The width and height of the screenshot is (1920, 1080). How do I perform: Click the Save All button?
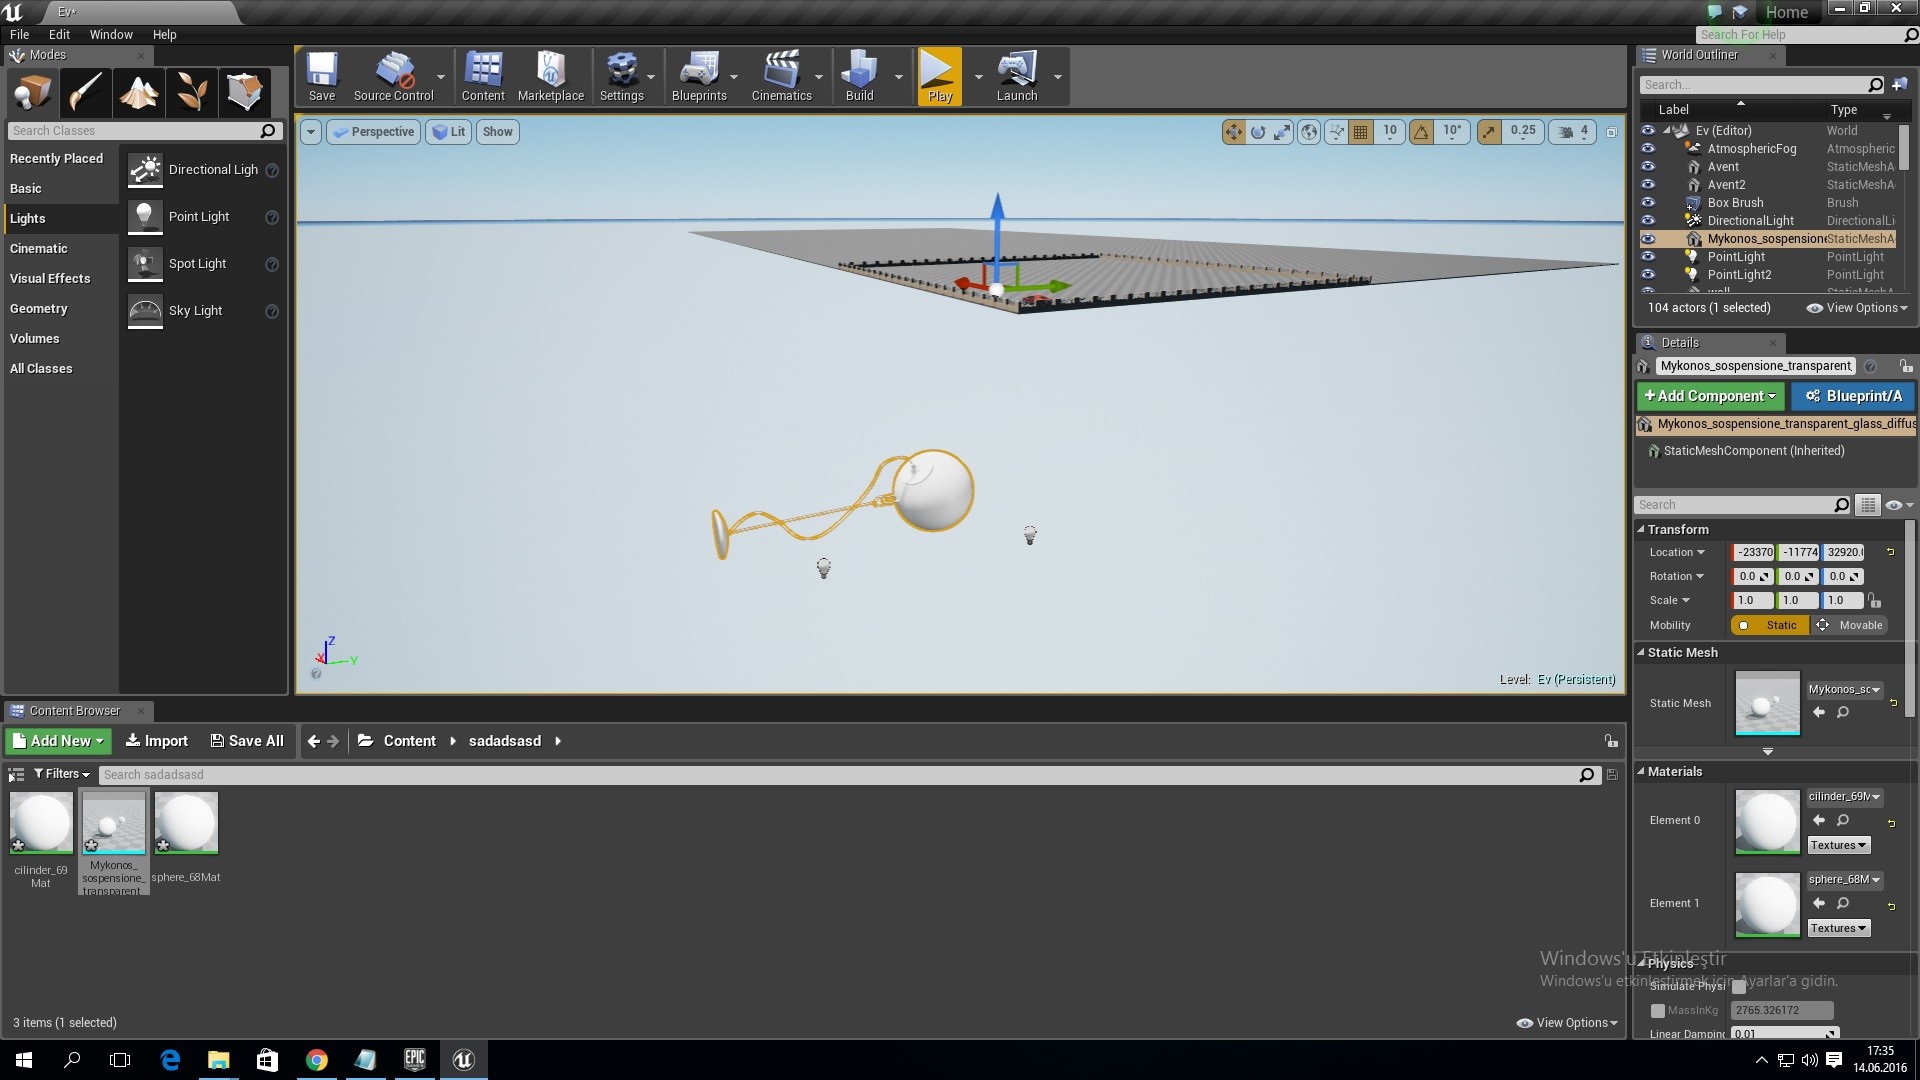(x=247, y=741)
